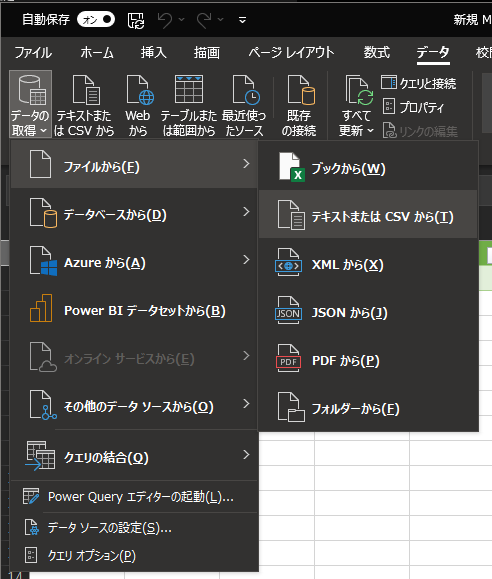
Task: Open the undo history dropdown arrow
Action: 181,19
